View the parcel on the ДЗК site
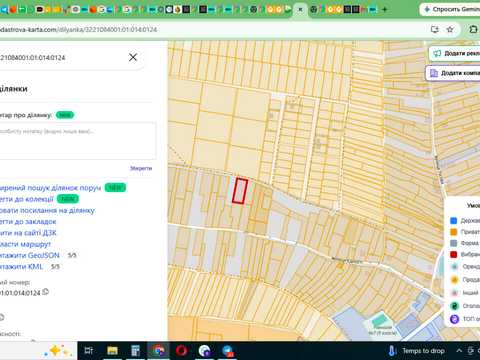 28,233
